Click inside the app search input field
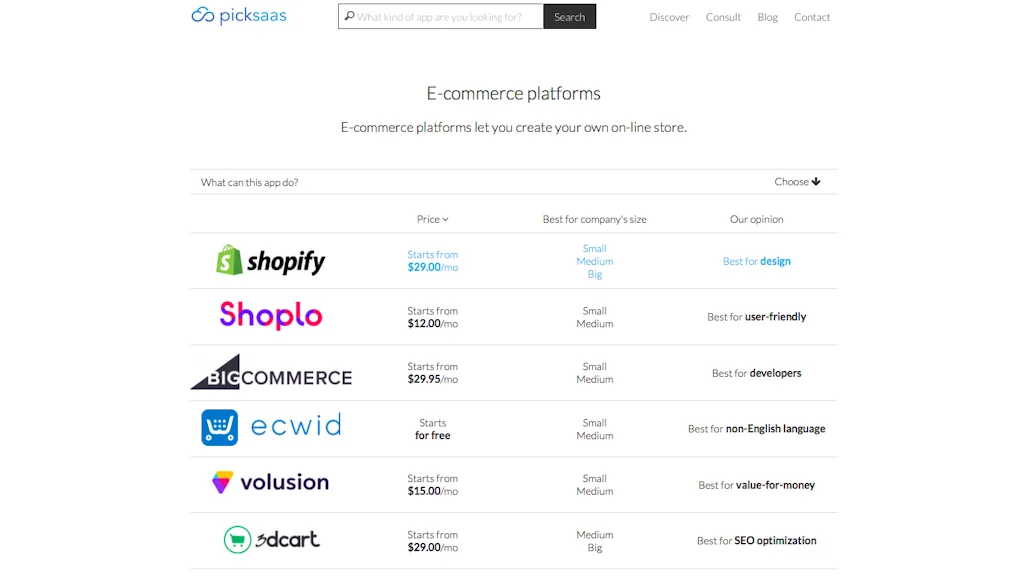 pyautogui.click(x=440, y=16)
